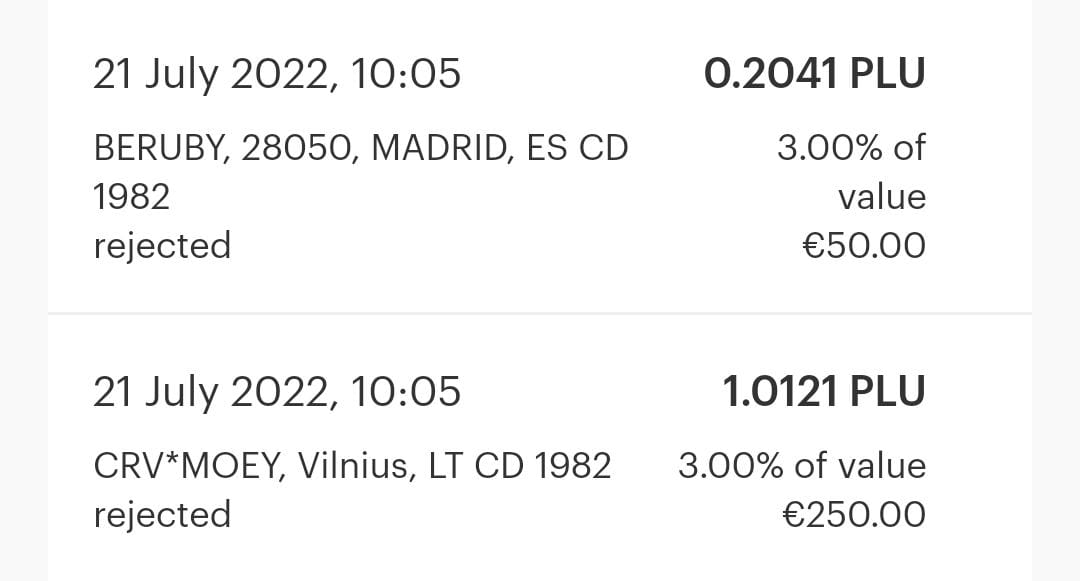Click the PLU unit beside 1.0121
The height and width of the screenshot is (581, 1080).
tap(886, 391)
